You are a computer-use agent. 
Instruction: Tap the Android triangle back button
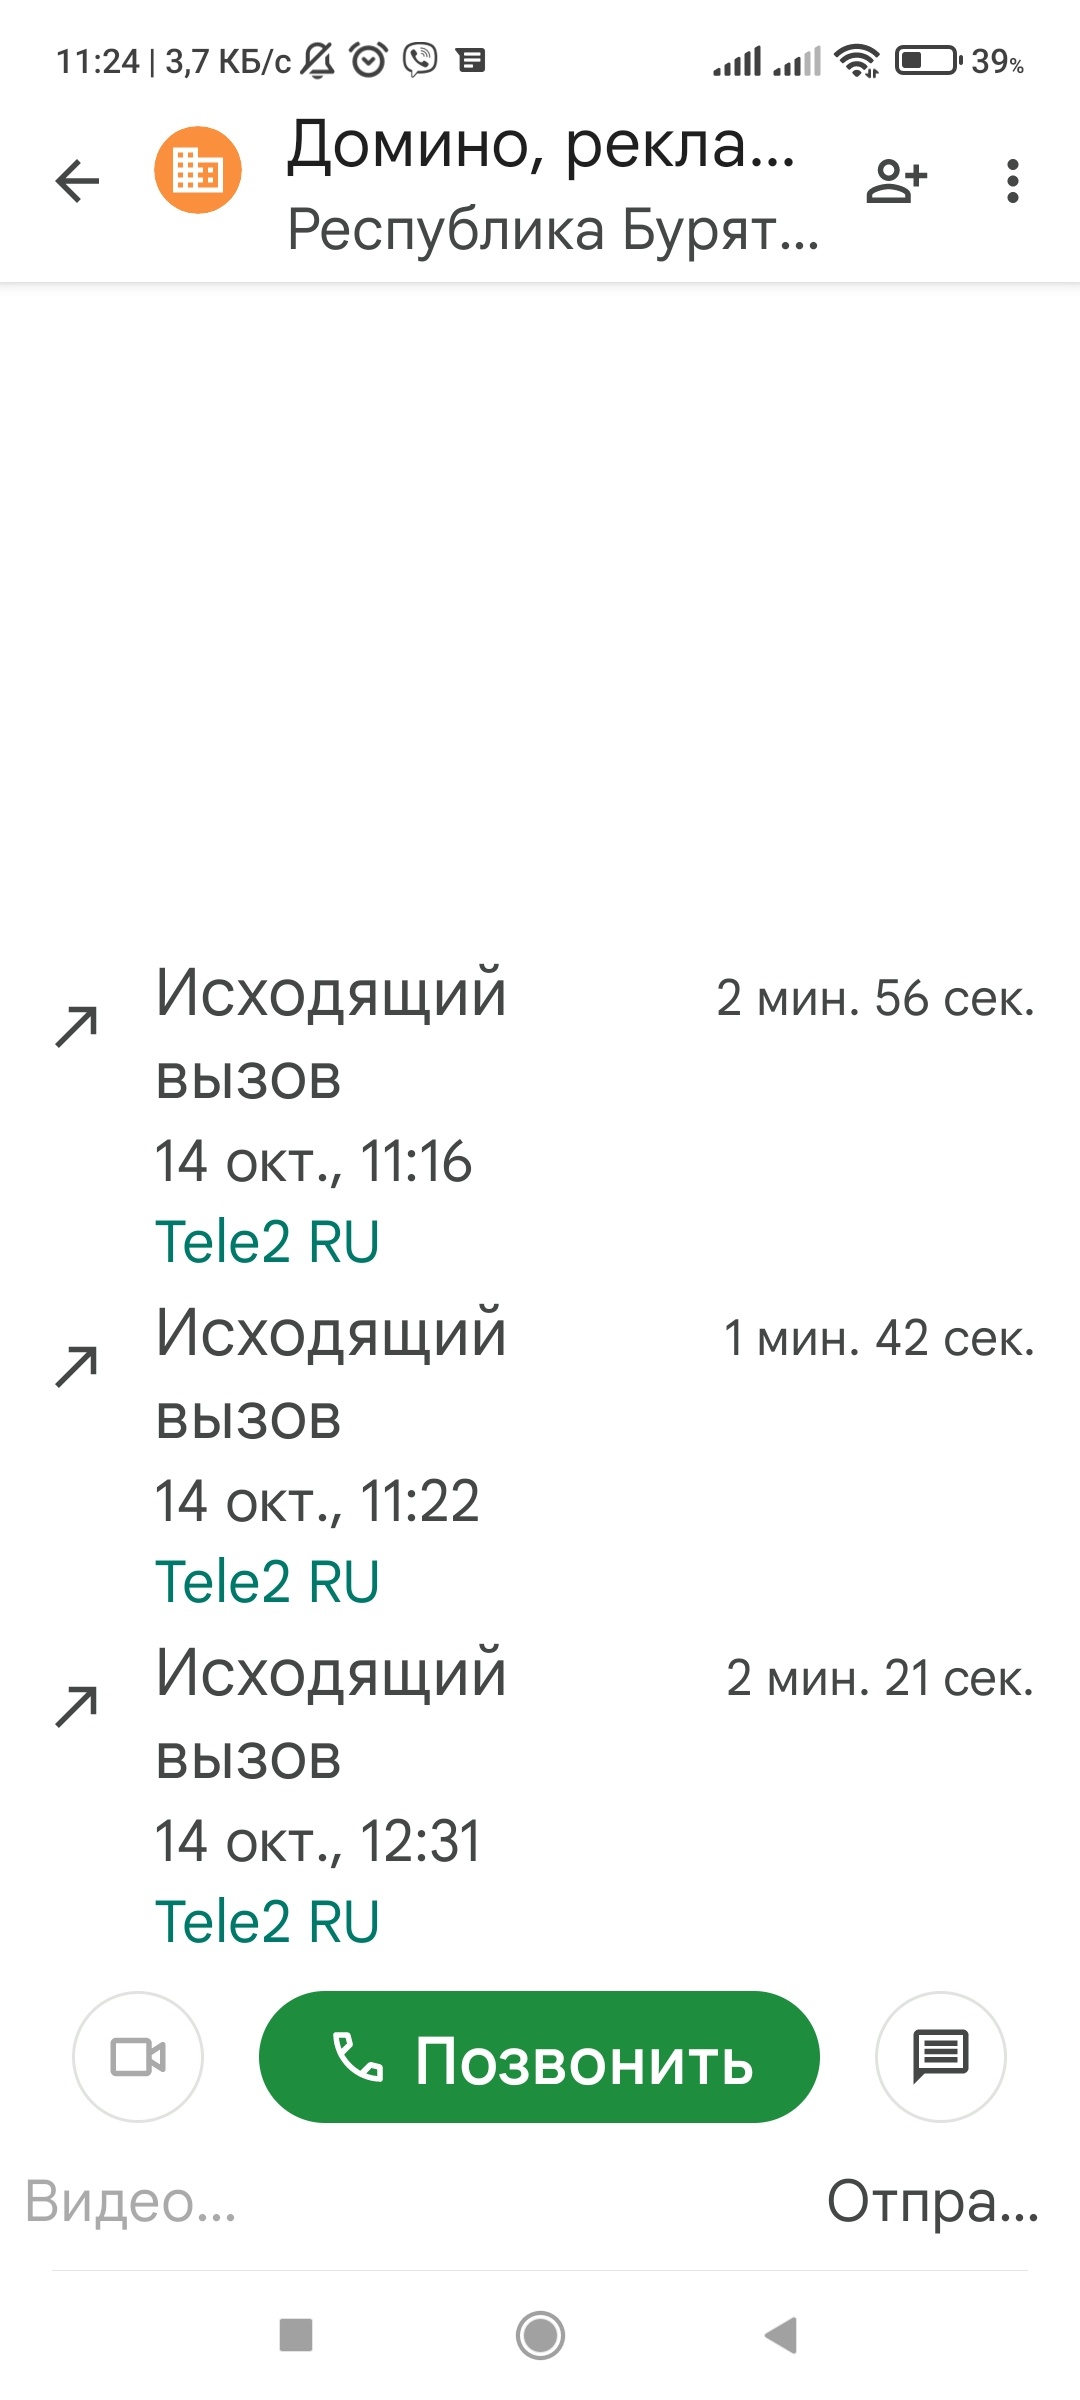click(x=781, y=2335)
